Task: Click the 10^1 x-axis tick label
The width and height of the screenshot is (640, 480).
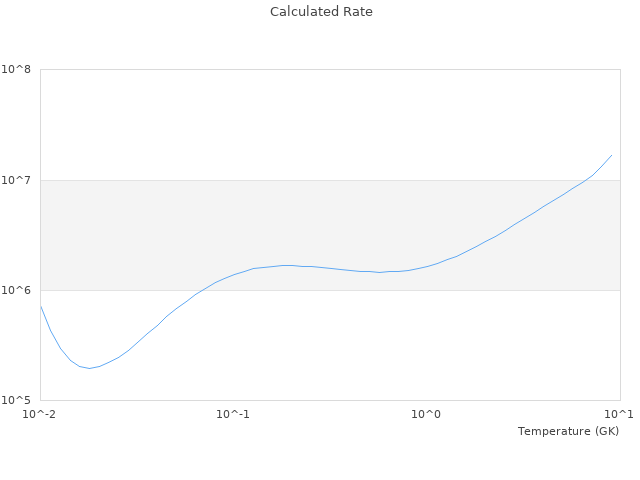Action: pyautogui.click(x=619, y=414)
